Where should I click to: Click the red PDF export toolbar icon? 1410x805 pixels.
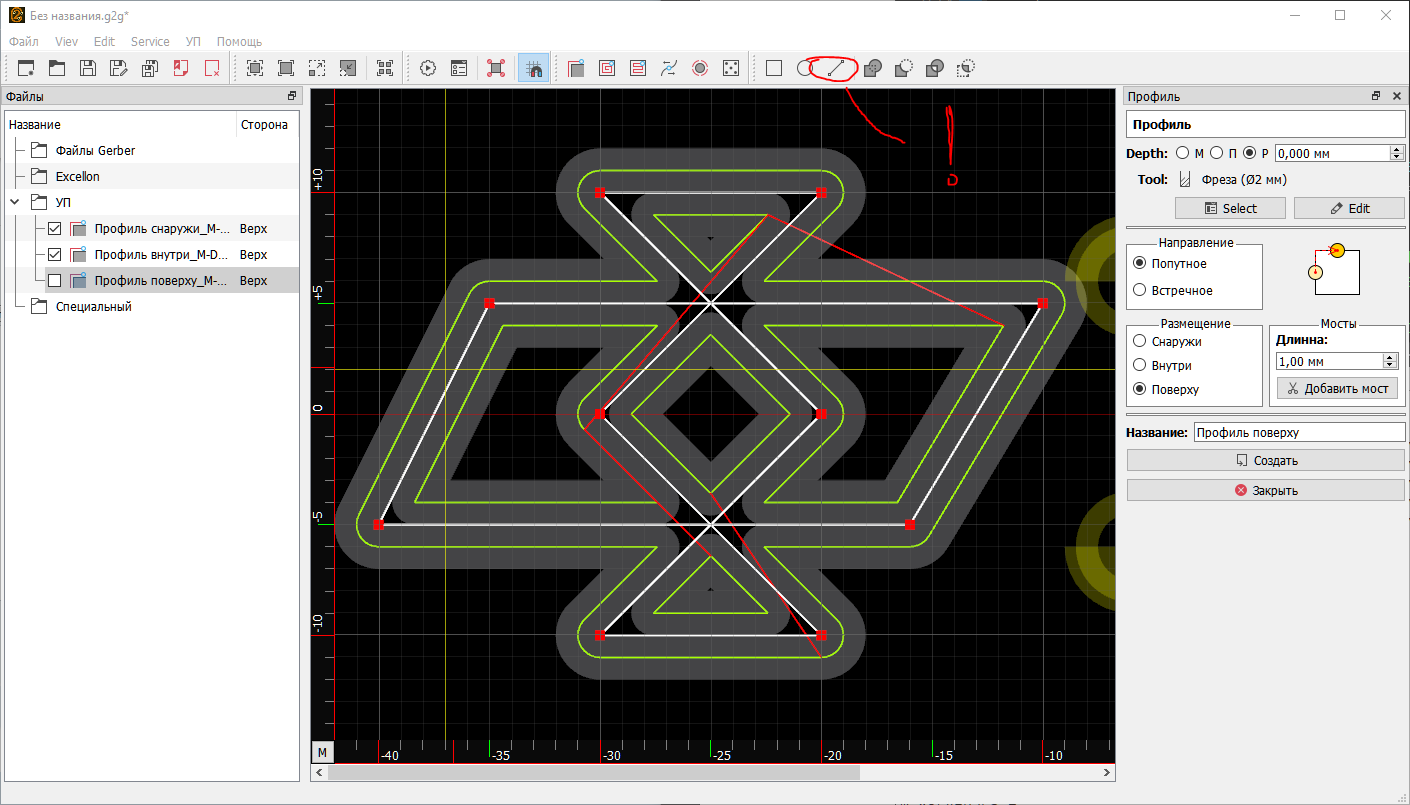tap(181, 68)
